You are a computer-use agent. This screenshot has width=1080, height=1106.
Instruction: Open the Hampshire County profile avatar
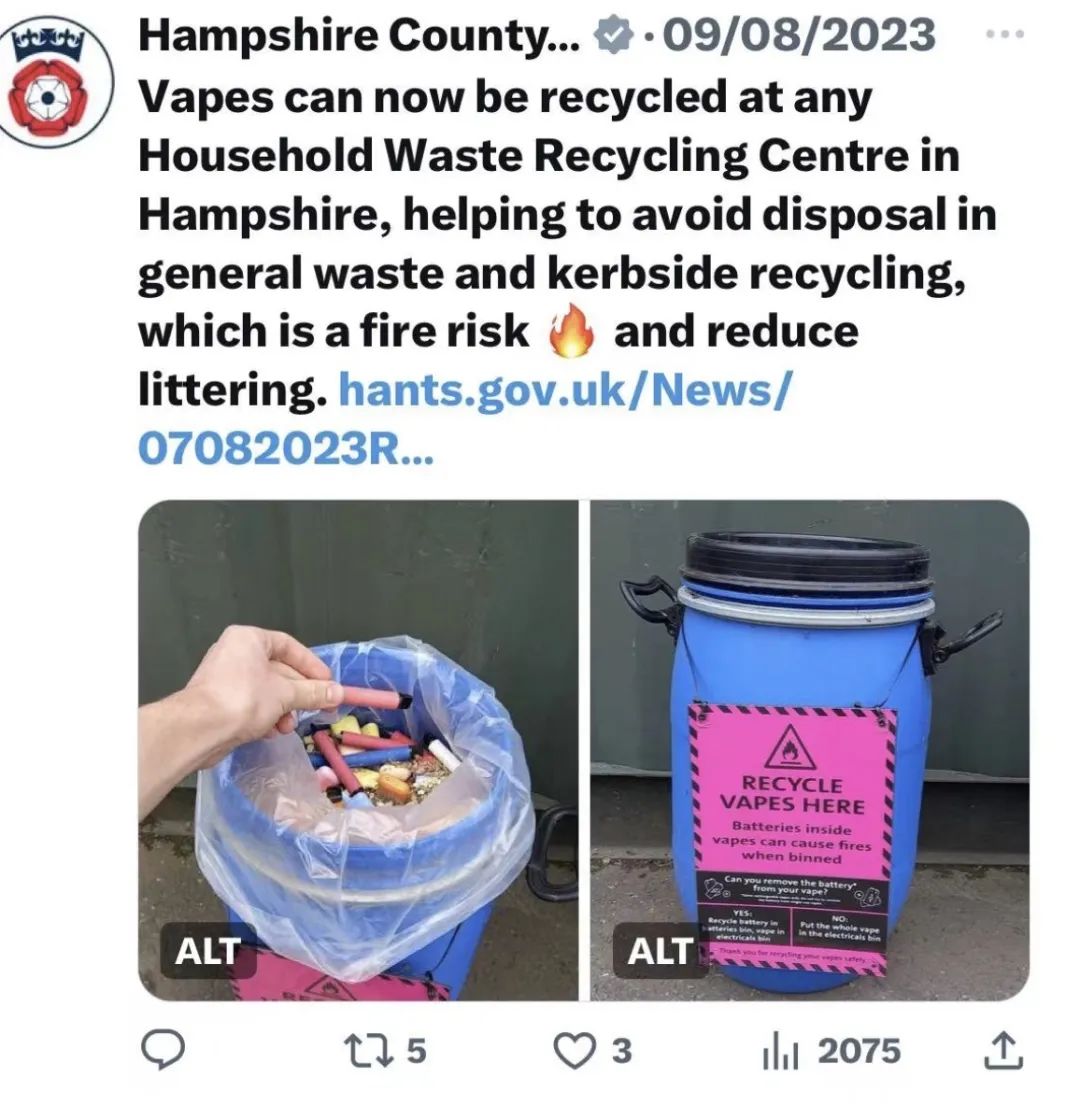[x=55, y=81]
